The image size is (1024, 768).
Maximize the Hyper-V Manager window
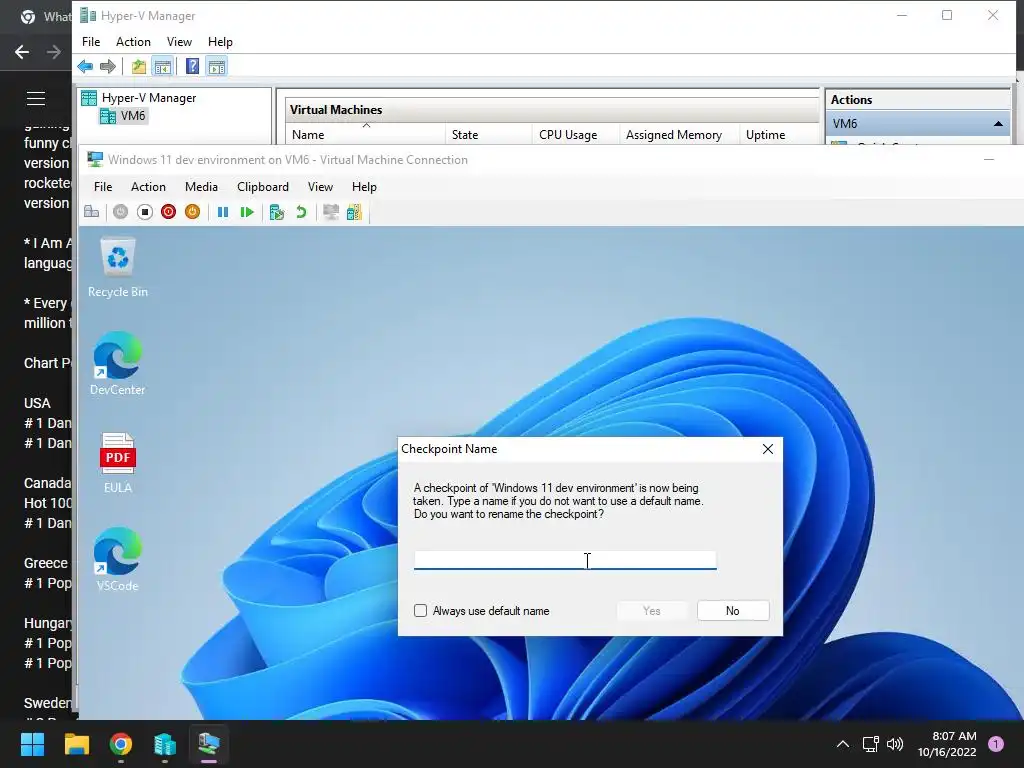coord(947,15)
